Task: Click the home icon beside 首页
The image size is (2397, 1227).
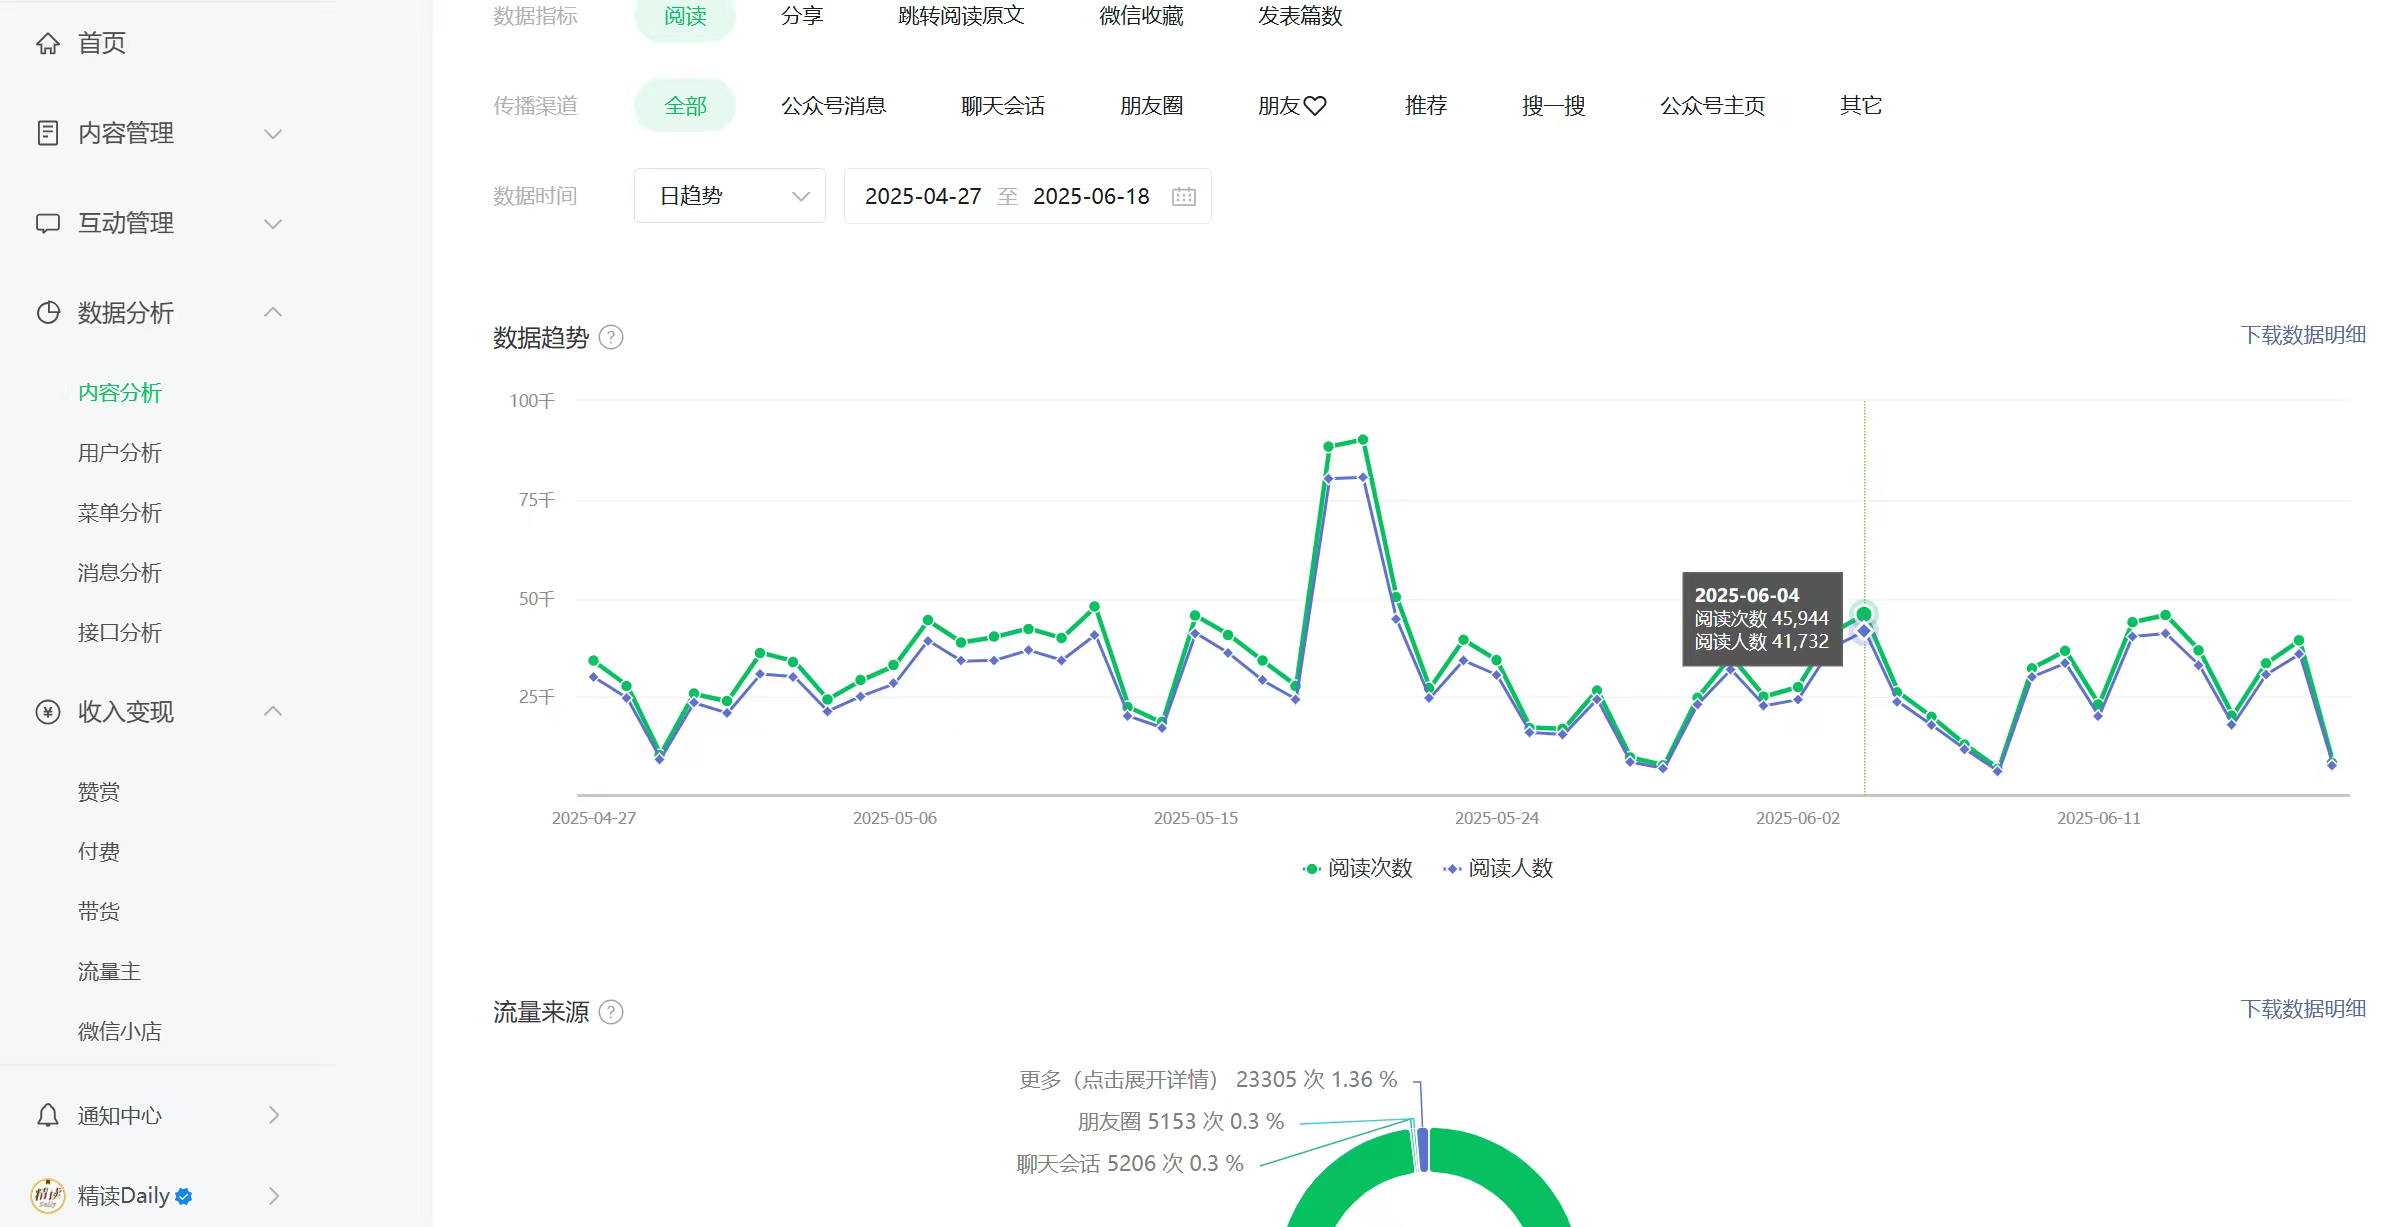Action: click(x=47, y=43)
